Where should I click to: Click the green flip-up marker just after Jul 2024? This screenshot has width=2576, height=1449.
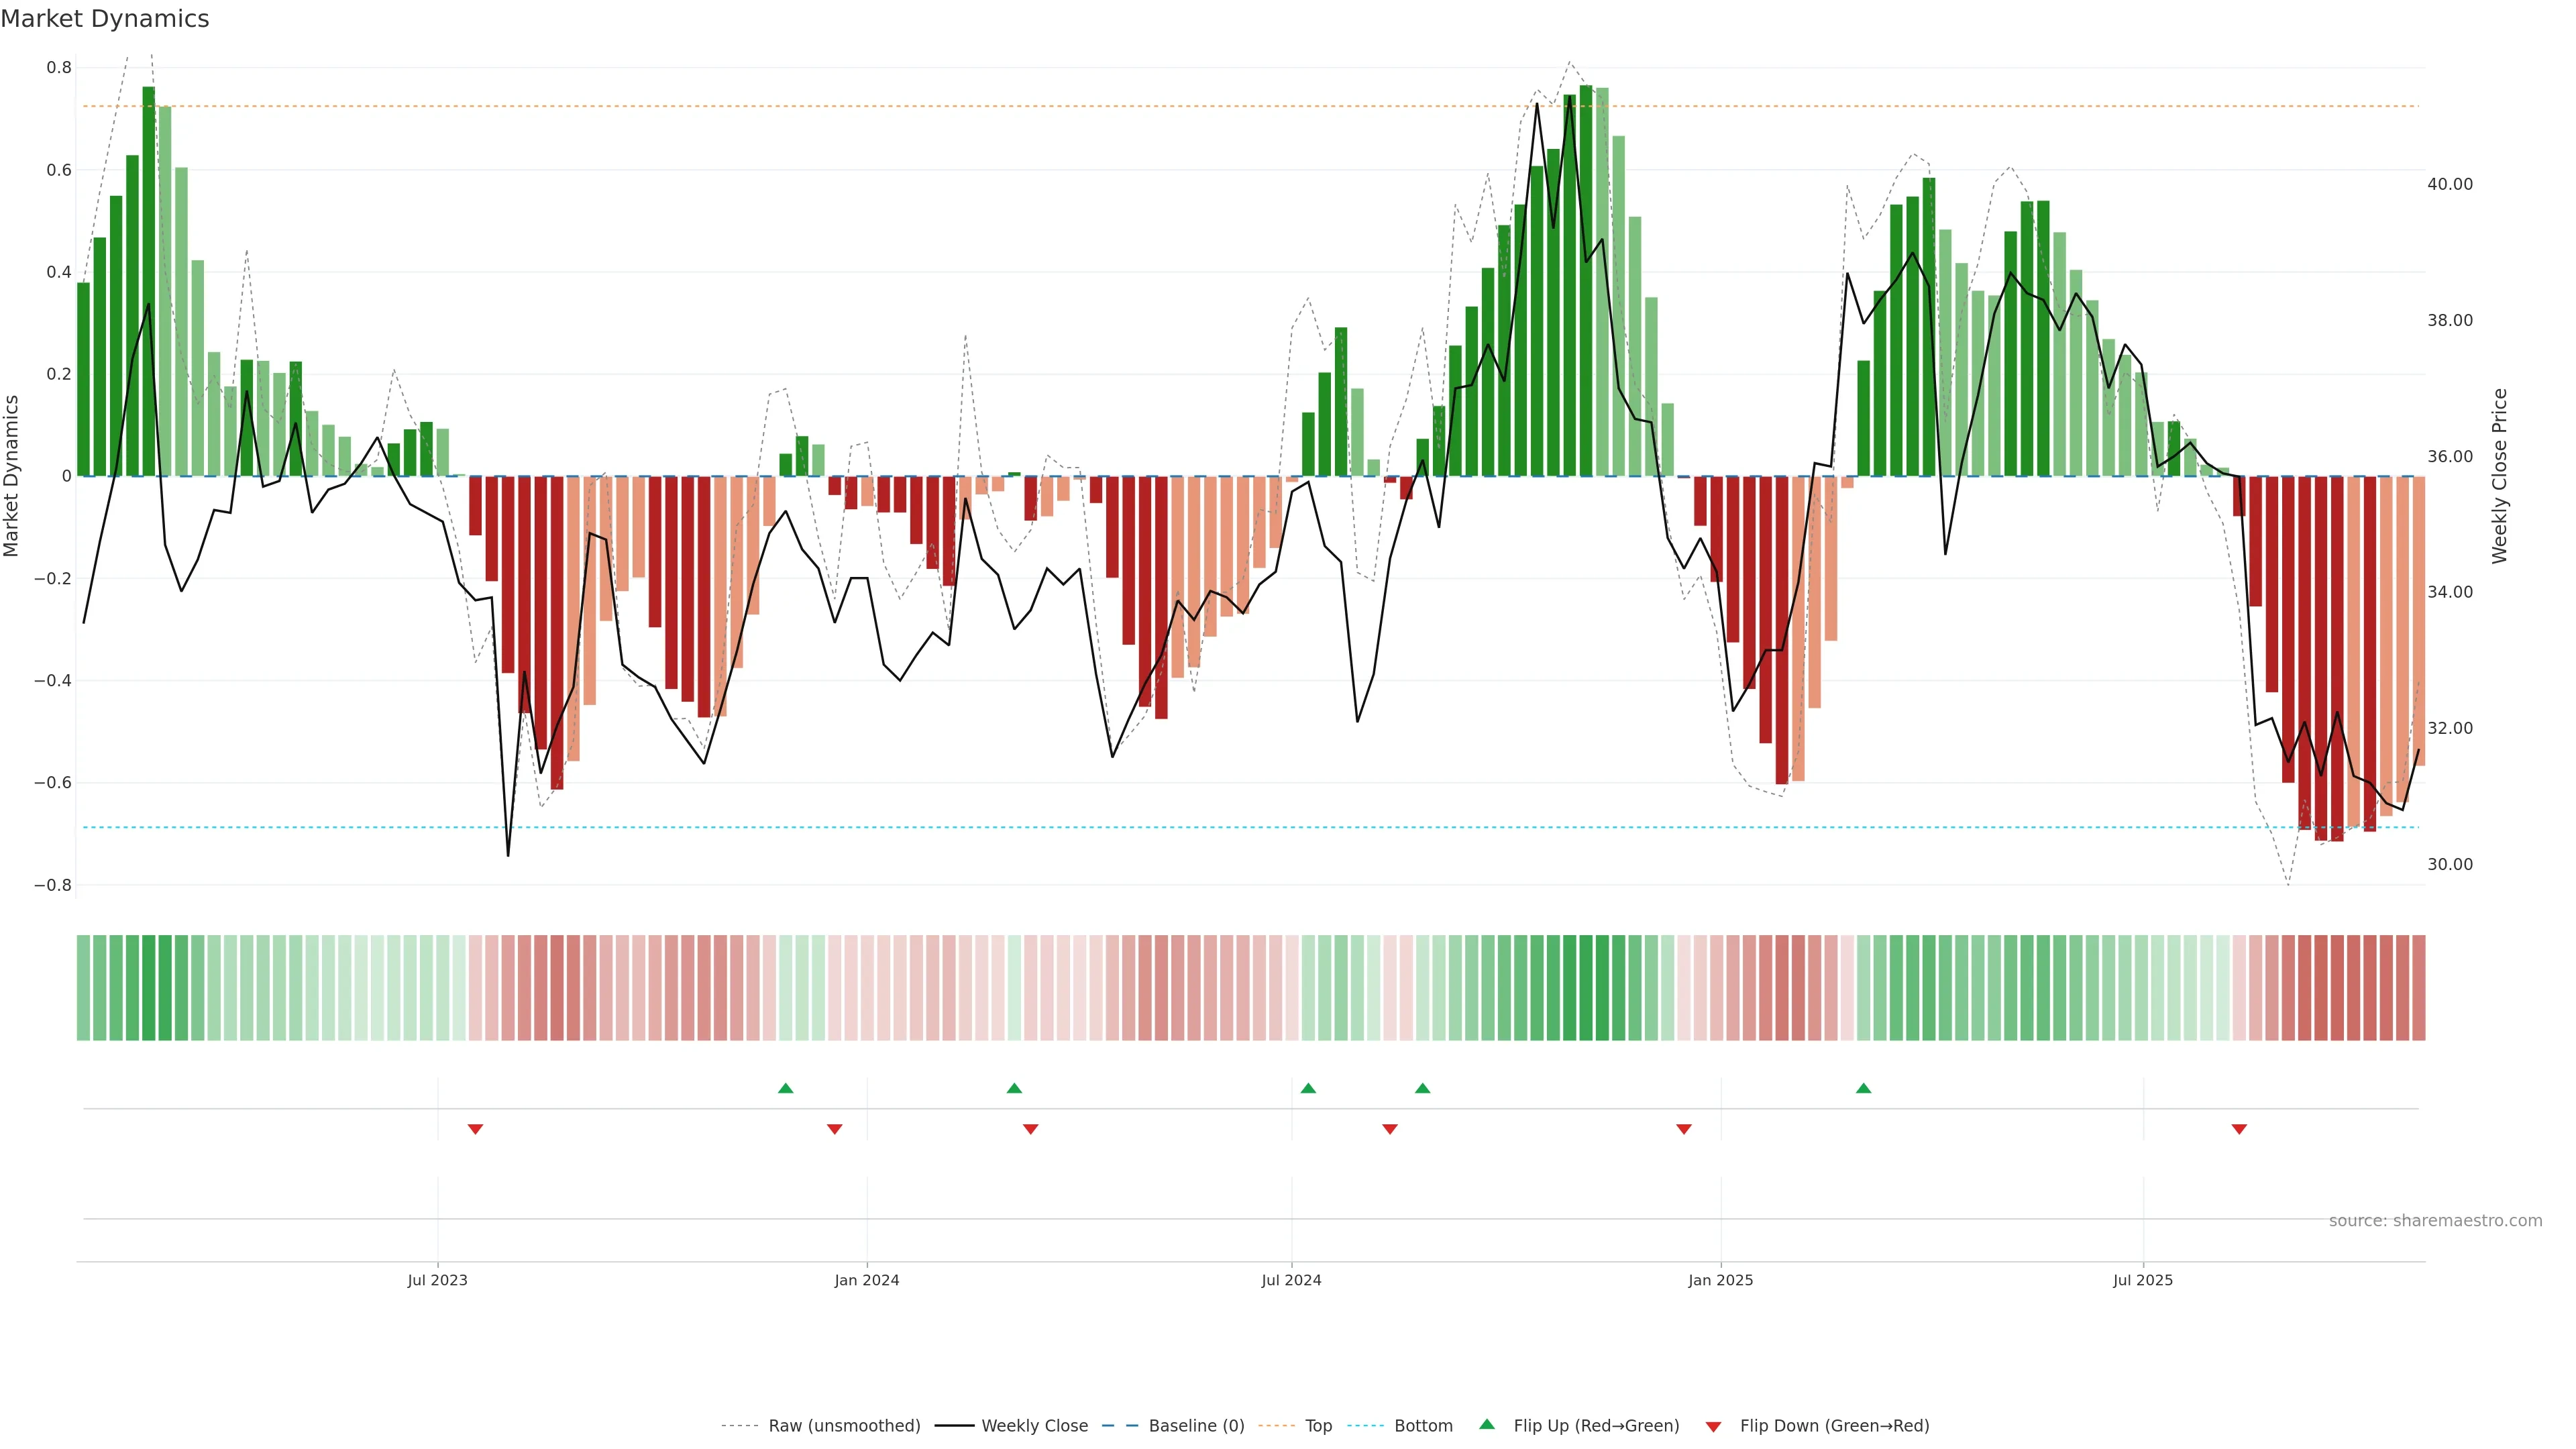pos(1308,1088)
